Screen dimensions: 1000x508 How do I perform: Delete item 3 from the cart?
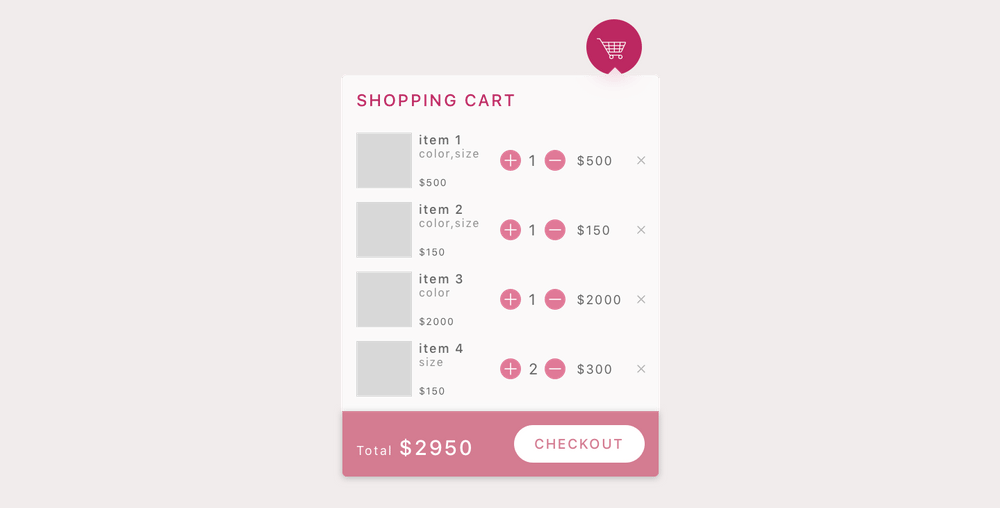641,300
